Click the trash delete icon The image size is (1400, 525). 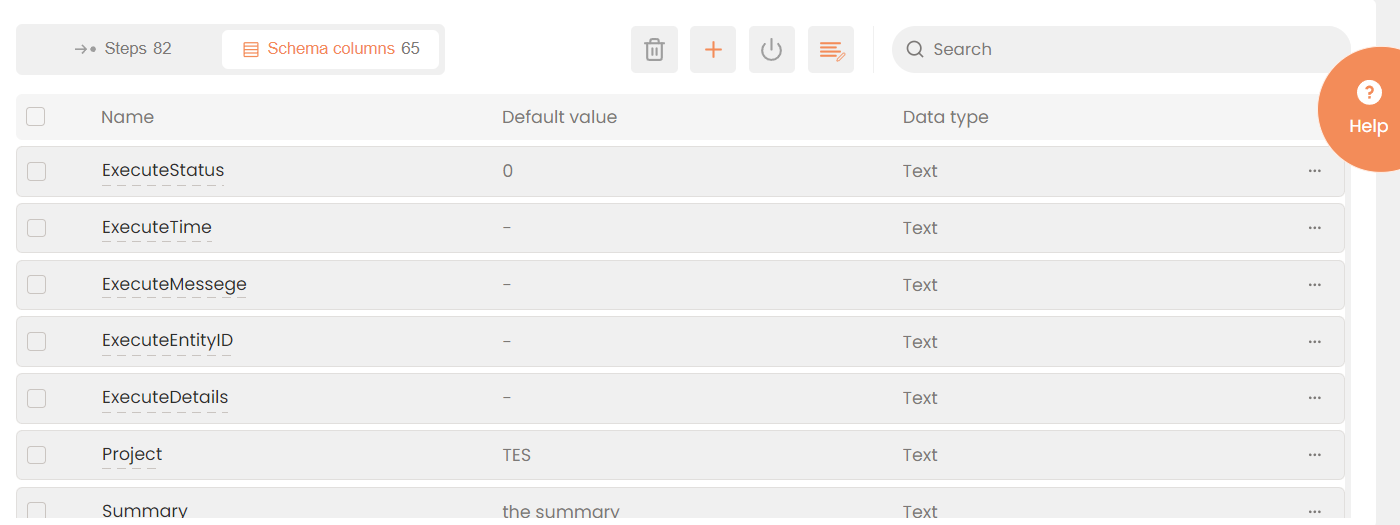(x=654, y=50)
